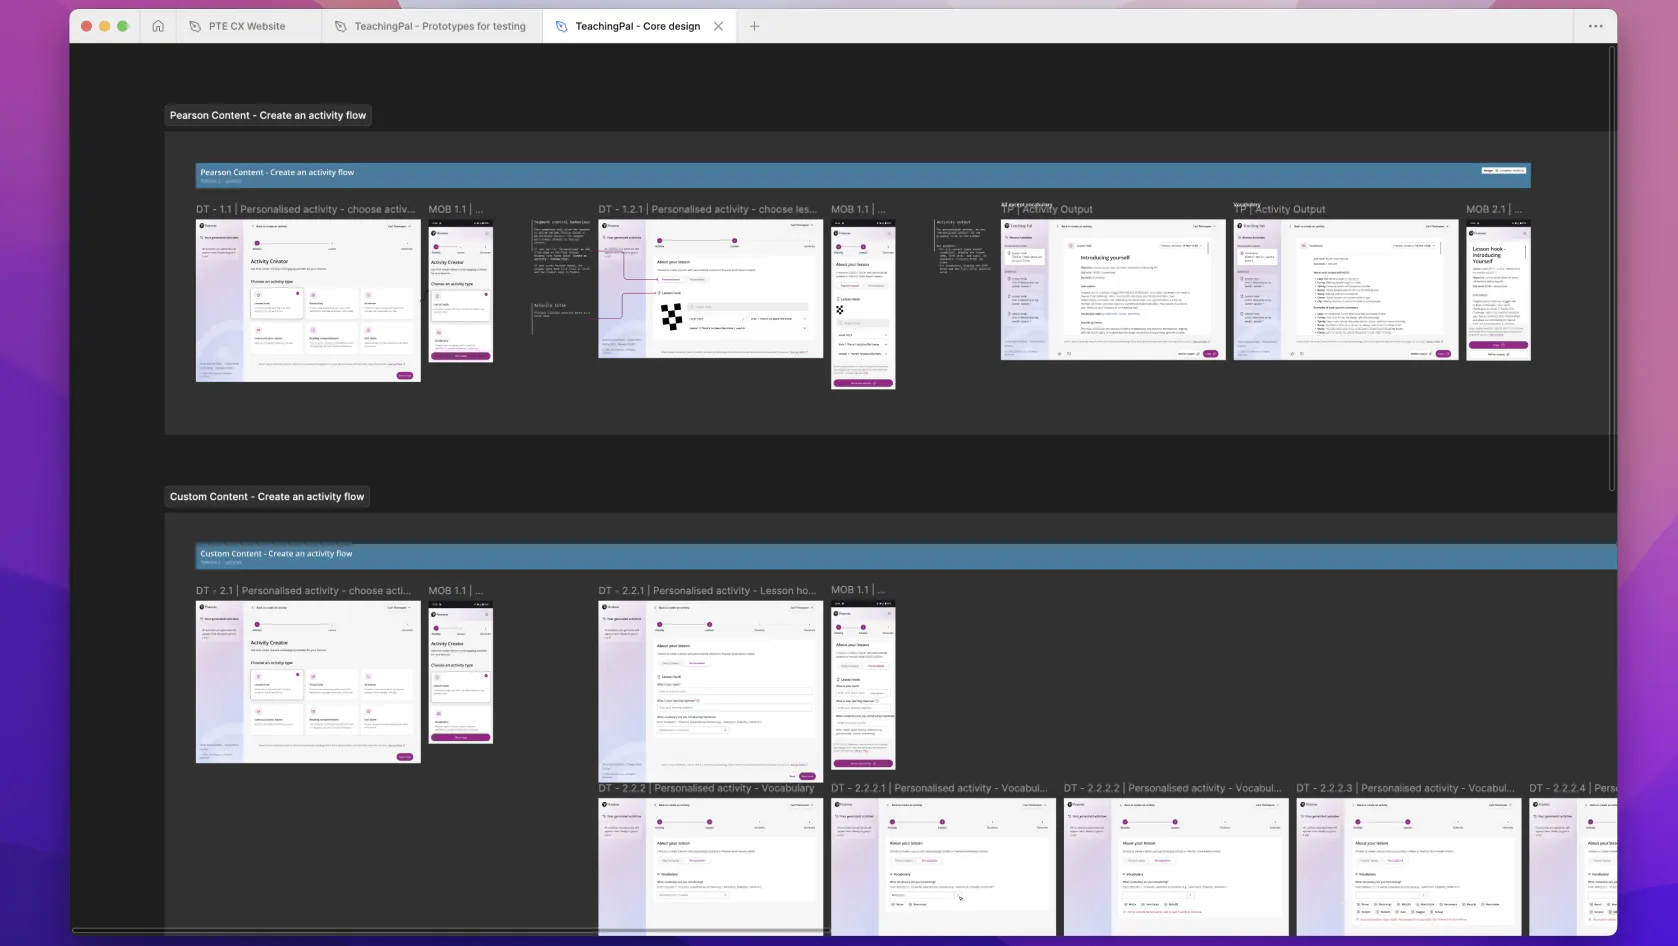Click the Home icon in the tab bar
The image size is (1678, 946).
pyautogui.click(x=158, y=26)
